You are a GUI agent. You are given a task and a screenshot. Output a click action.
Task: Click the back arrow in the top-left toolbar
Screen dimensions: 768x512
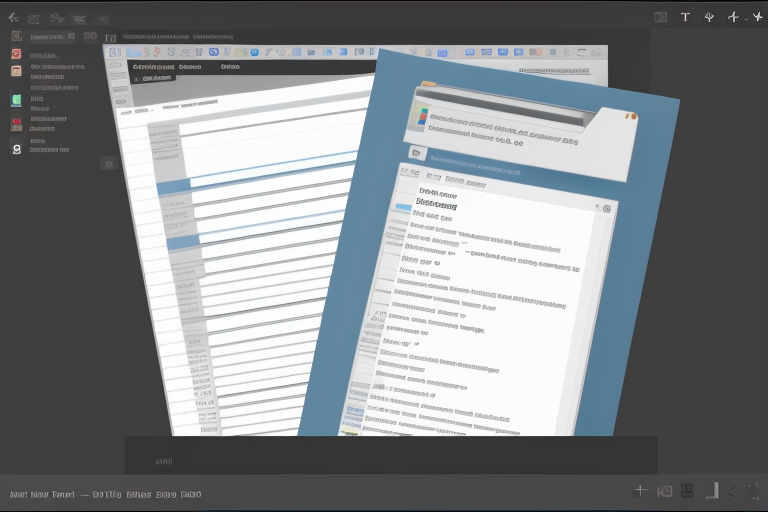[13, 18]
